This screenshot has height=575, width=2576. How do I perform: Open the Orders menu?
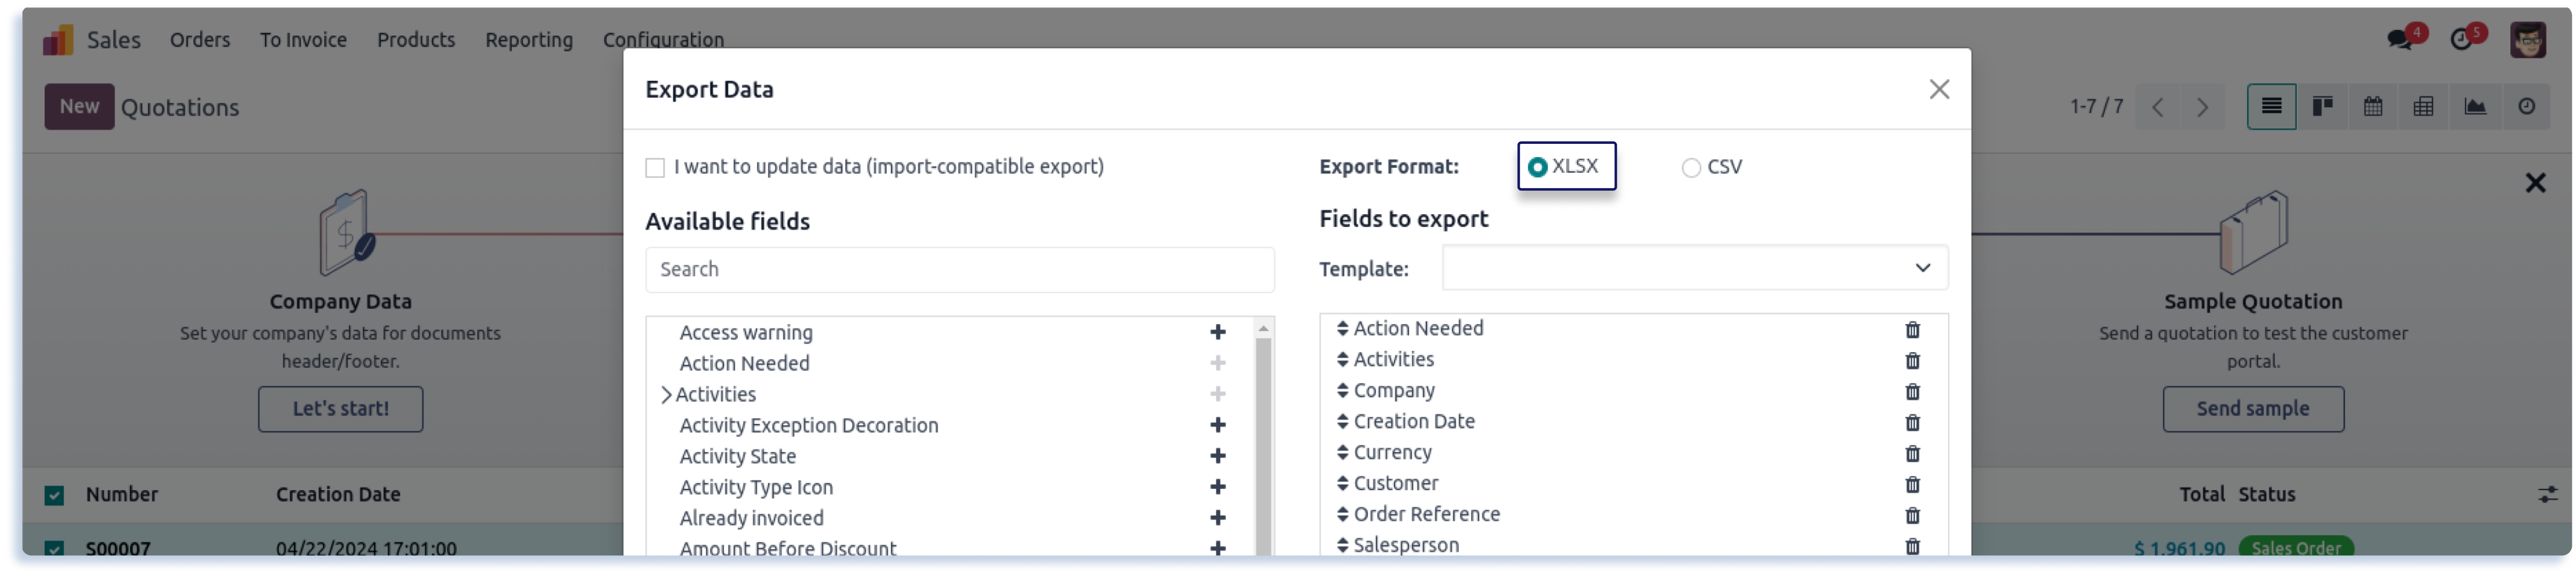[x=200, y=40]
